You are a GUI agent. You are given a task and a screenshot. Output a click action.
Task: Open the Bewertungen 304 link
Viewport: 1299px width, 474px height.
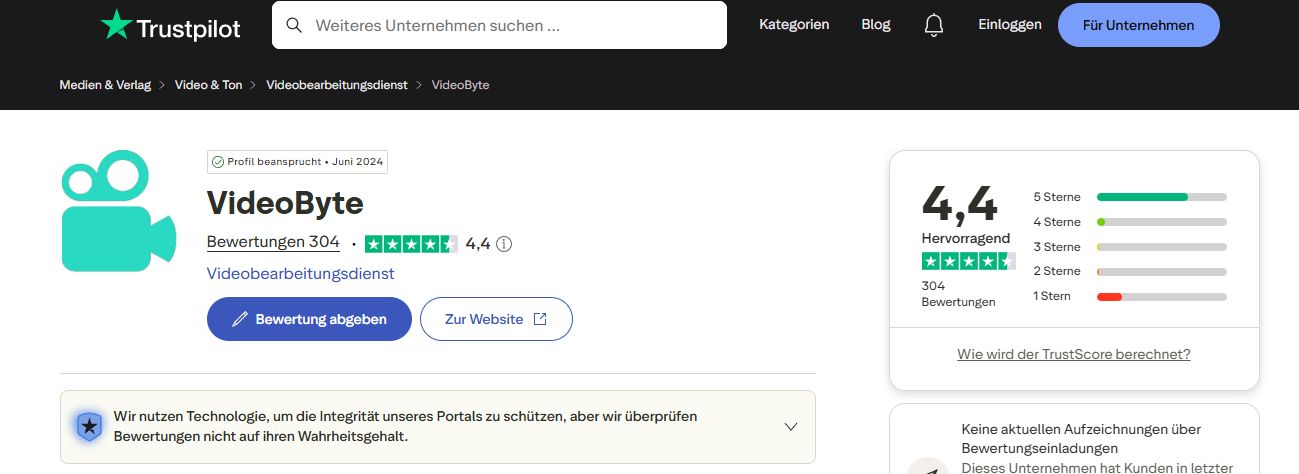[273, 242]
